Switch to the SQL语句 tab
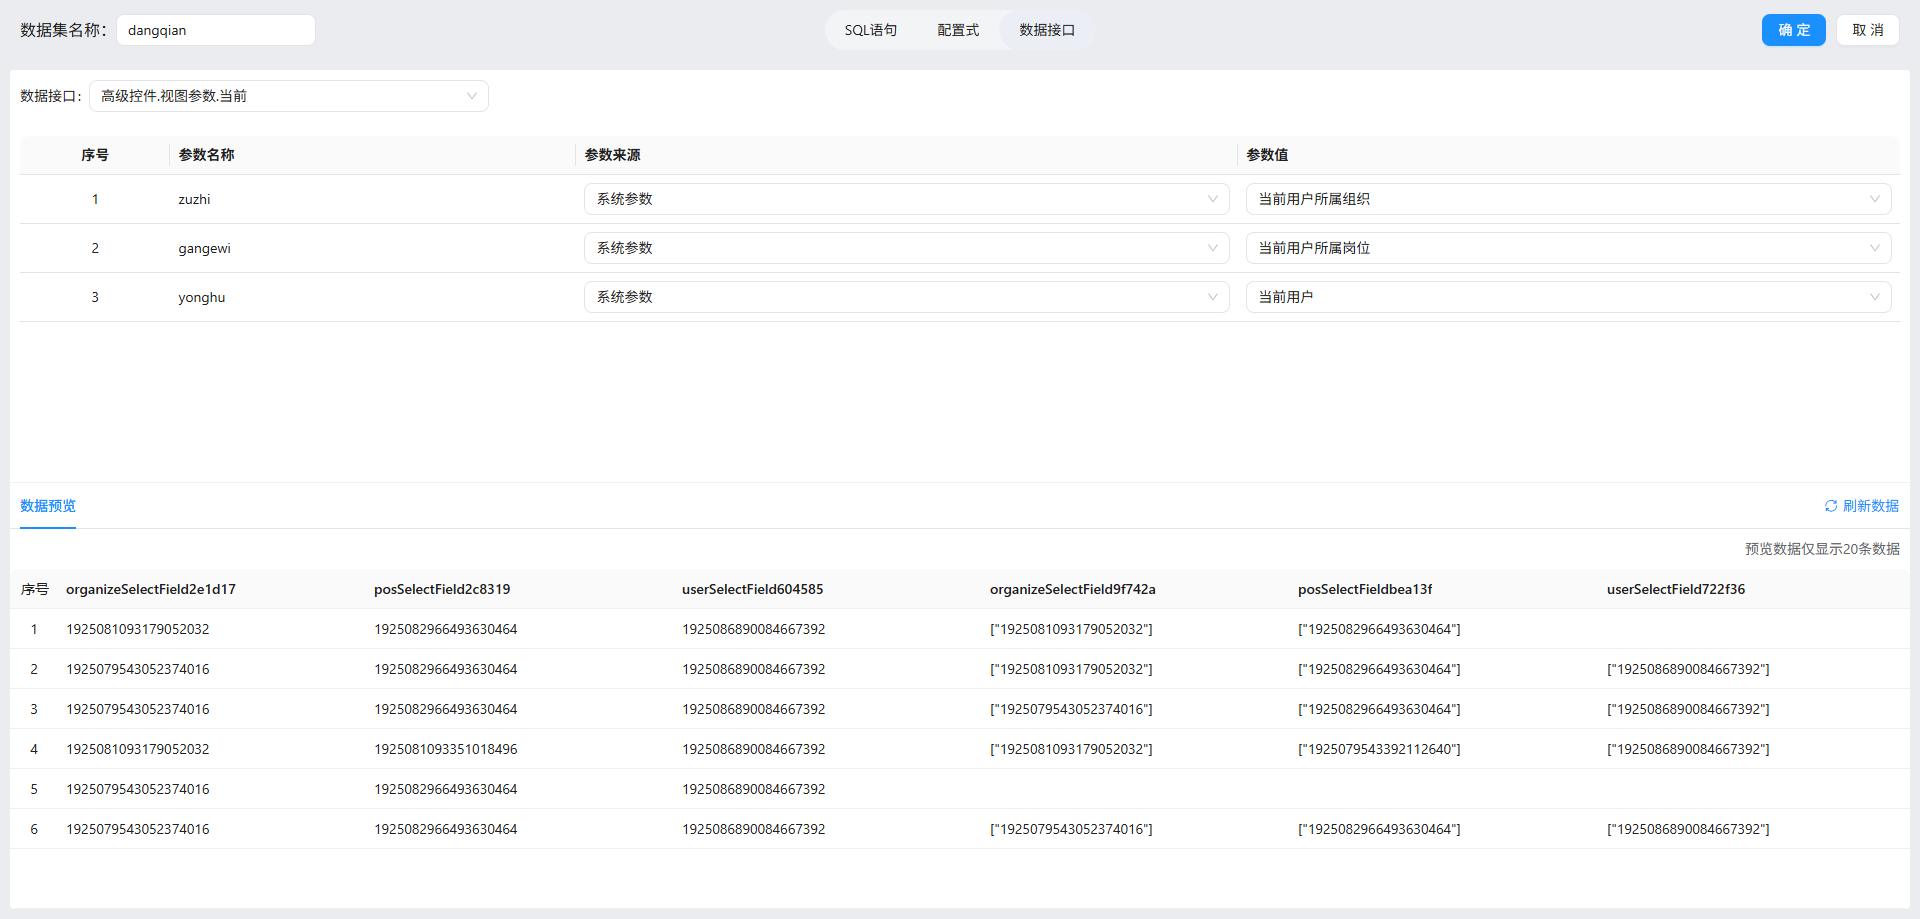Viewport: 1920px width, 919px height. coord(870,30)
